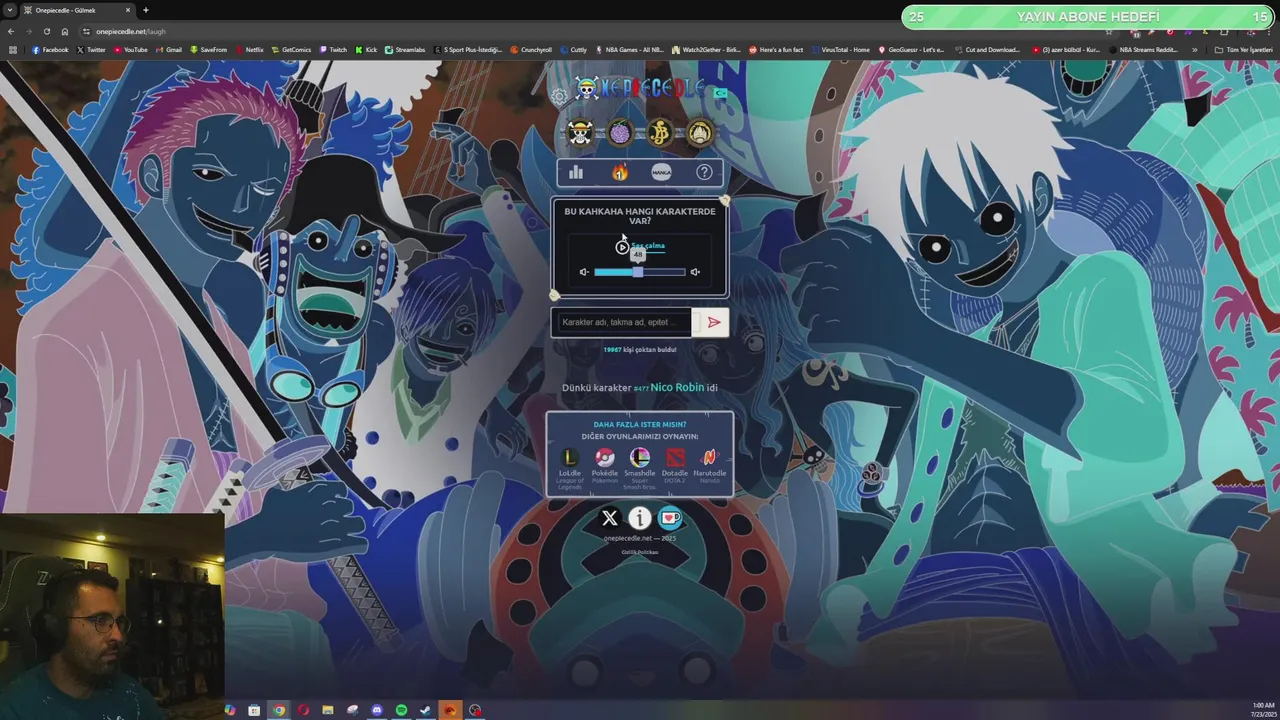Open the Kick bookmark

point(366,49)
